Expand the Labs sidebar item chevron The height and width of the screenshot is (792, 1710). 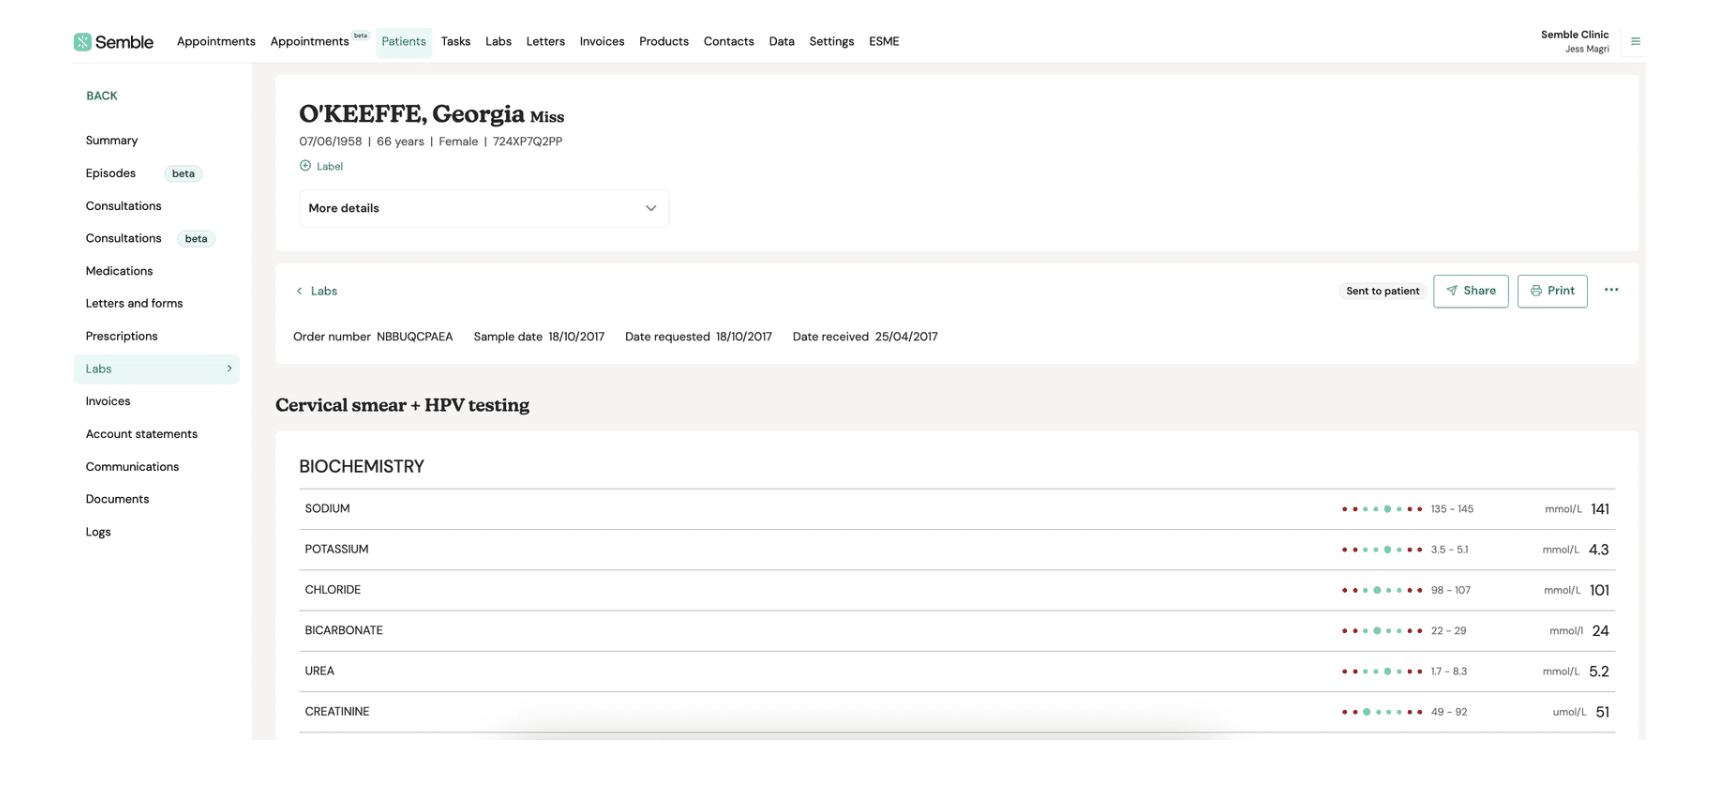point(229,369)
